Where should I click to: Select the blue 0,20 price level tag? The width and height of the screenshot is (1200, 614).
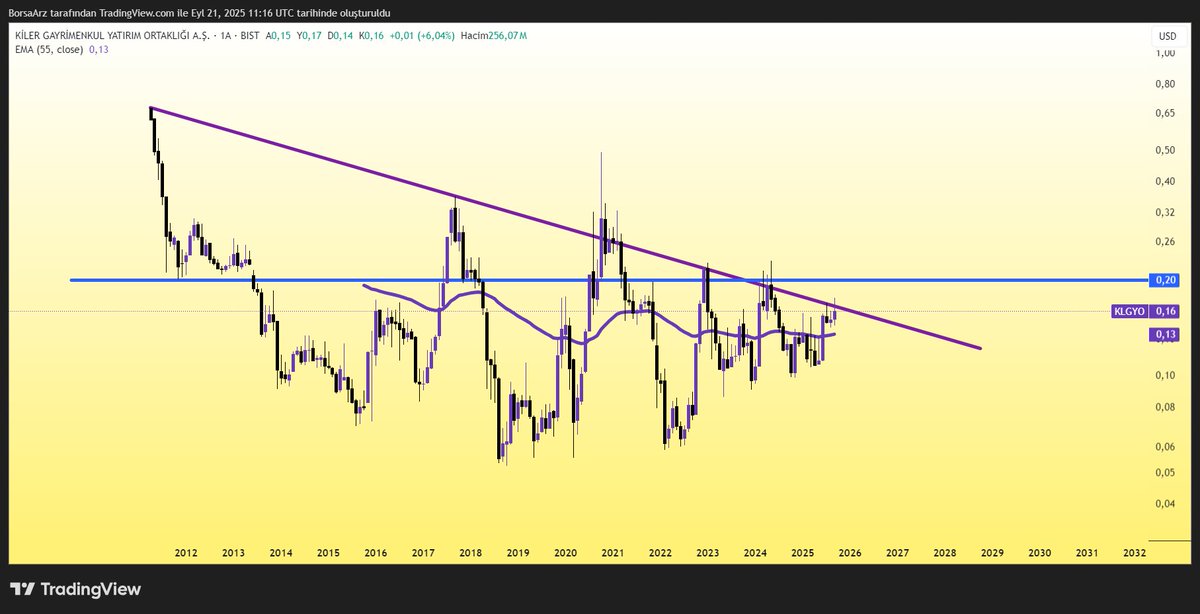[1166, 280]
